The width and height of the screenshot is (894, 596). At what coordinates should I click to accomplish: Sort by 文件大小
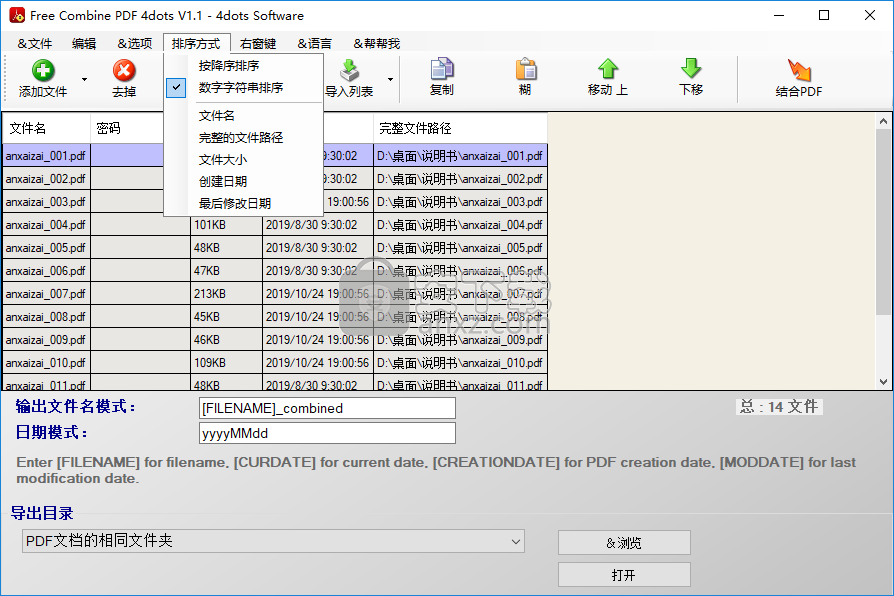click(223, 160)
